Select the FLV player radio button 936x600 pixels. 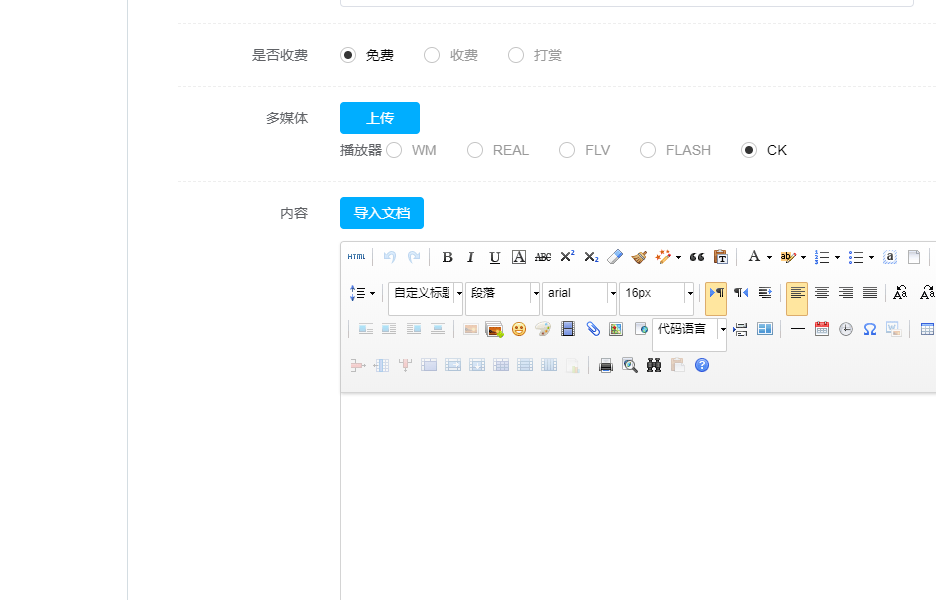point(567,150)
